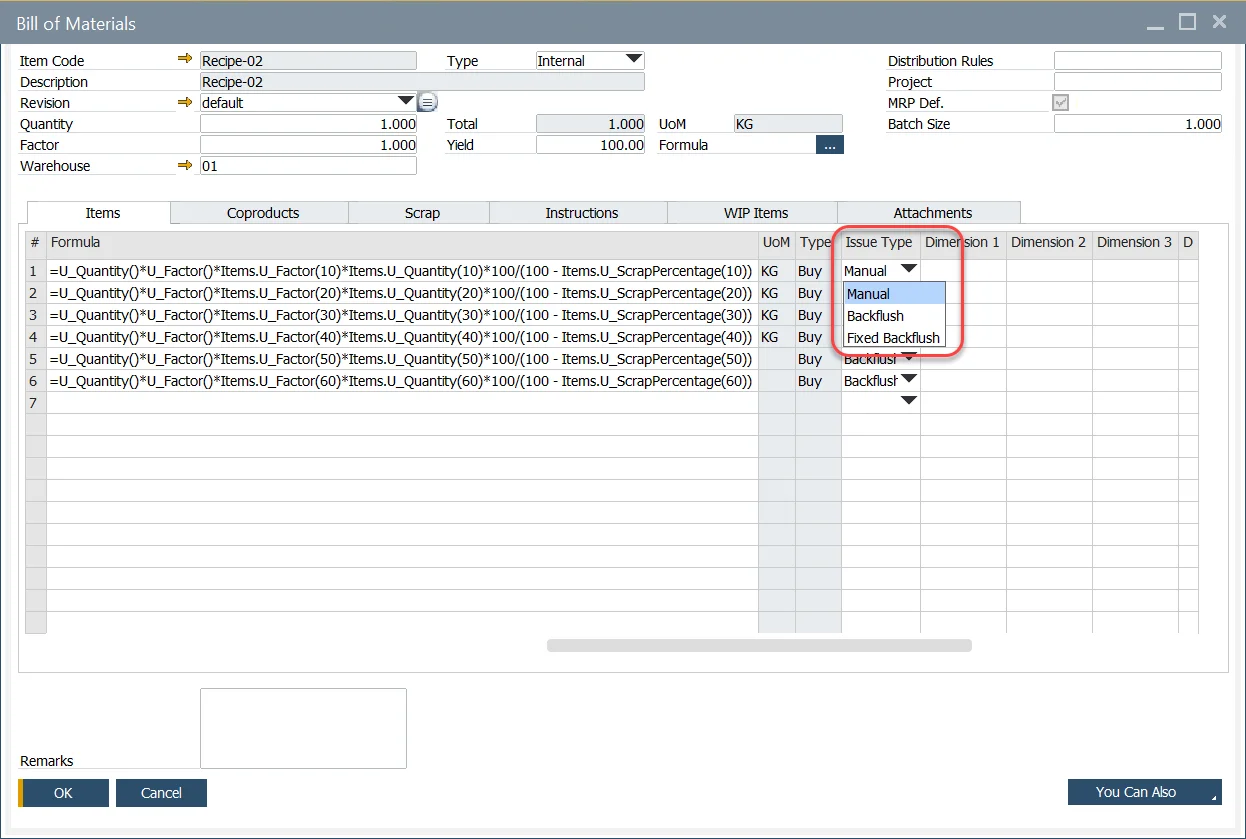
Task: Open the WIP Items tab
Action: tap(755, 213)
